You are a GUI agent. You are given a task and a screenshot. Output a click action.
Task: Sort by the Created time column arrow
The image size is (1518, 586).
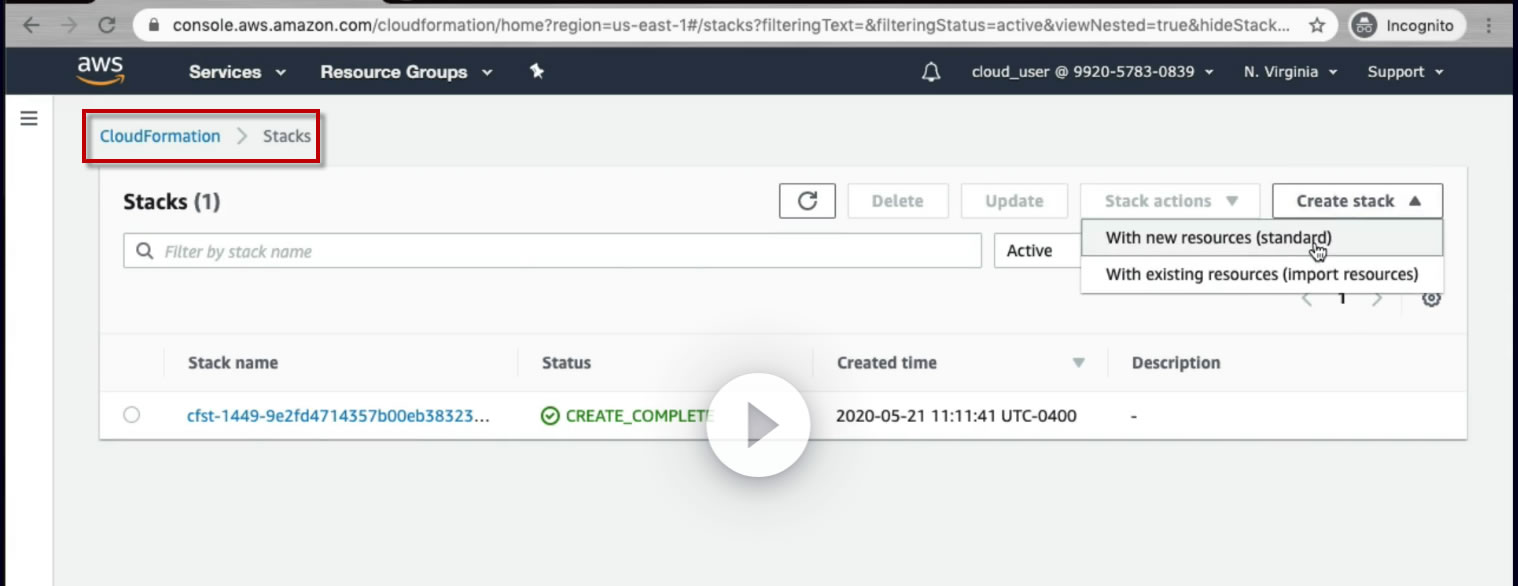click(1078, 363)
